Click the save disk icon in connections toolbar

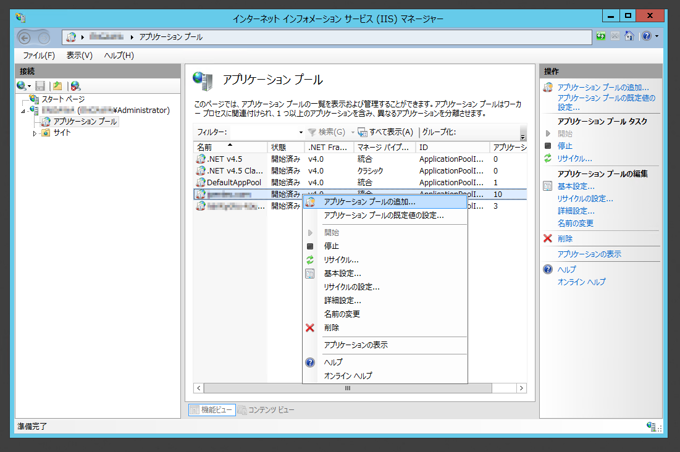click(40, 86)
